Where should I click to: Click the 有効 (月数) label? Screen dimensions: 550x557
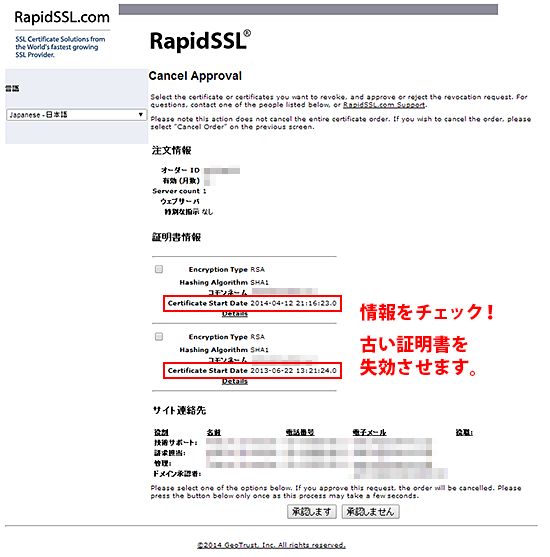pyautogui.click(x=181, y=181)
